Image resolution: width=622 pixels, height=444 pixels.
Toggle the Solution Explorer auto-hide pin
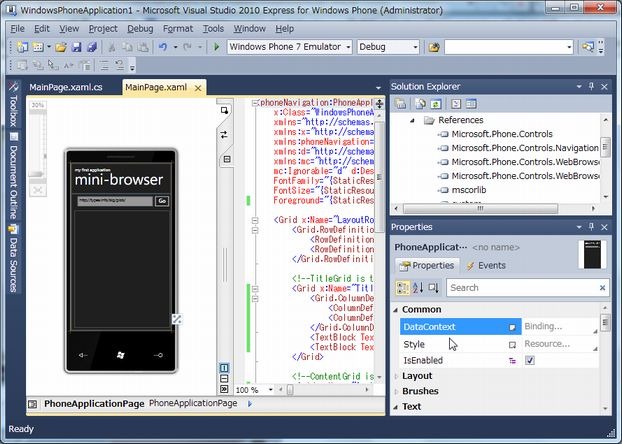coord(591,87)
